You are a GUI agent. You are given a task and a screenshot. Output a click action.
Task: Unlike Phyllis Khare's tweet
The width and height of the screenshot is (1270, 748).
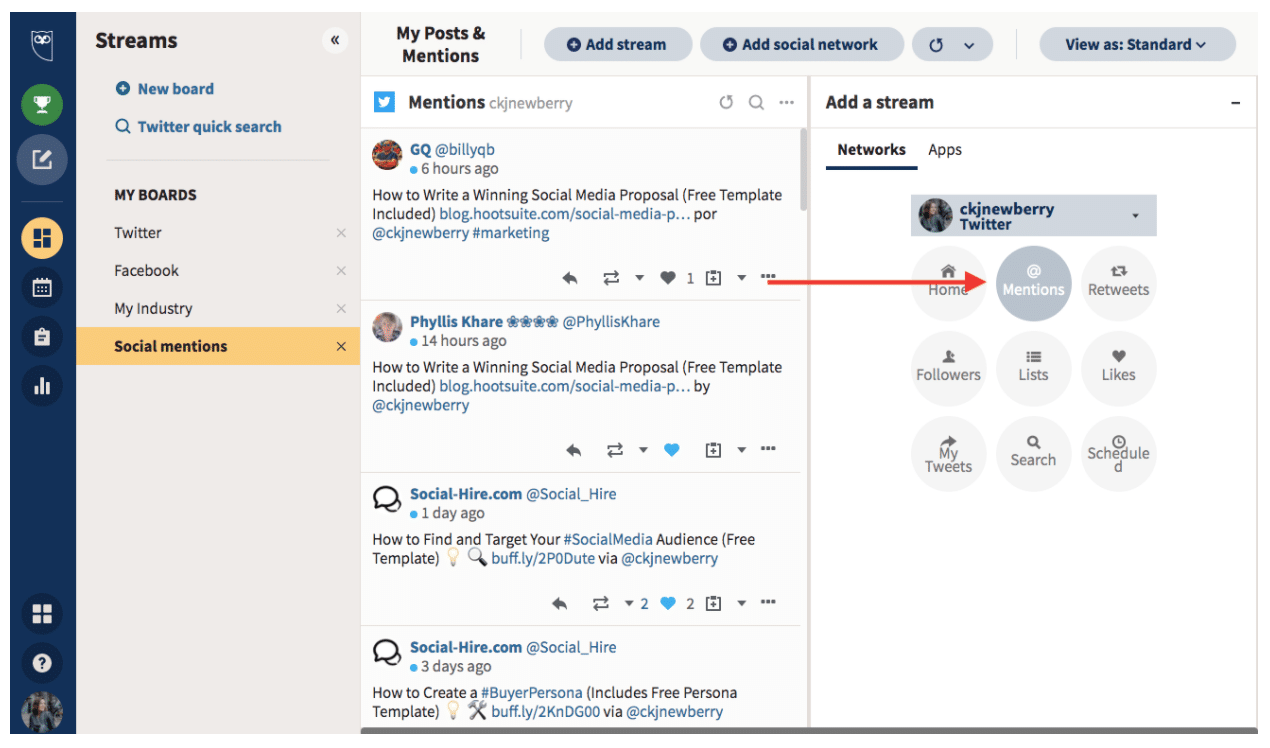(672, 451)
